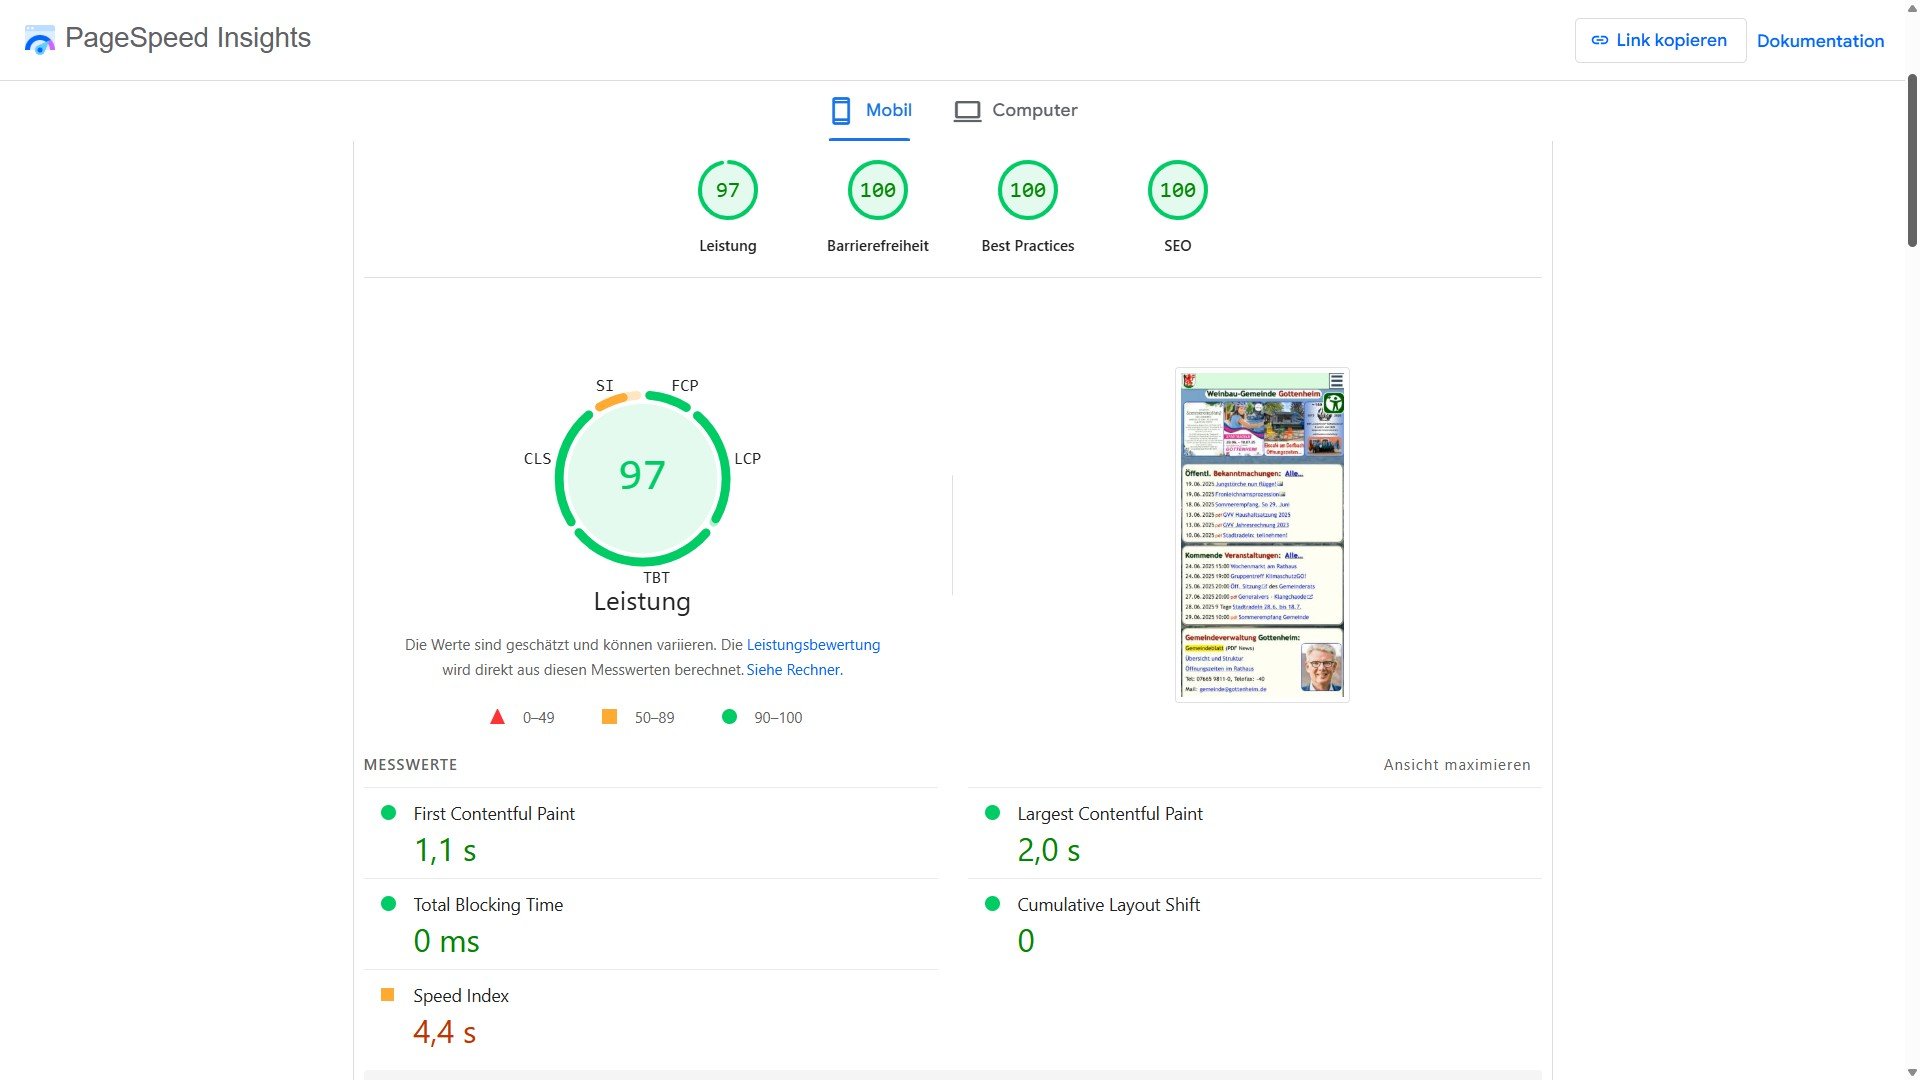Click the orange square Speed Index indicator

click(x=388, y=995)
